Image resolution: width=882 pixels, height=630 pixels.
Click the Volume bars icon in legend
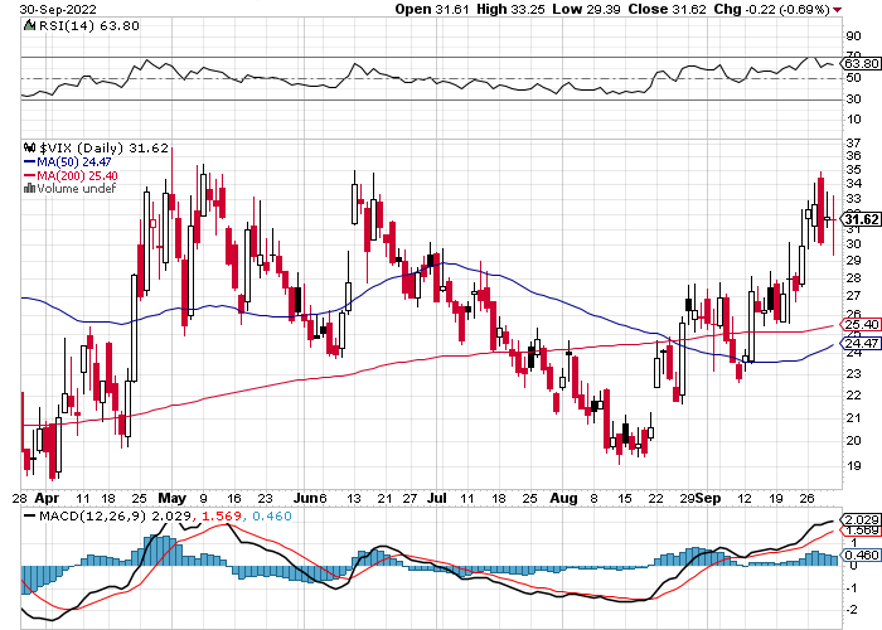tap(29, 187)
